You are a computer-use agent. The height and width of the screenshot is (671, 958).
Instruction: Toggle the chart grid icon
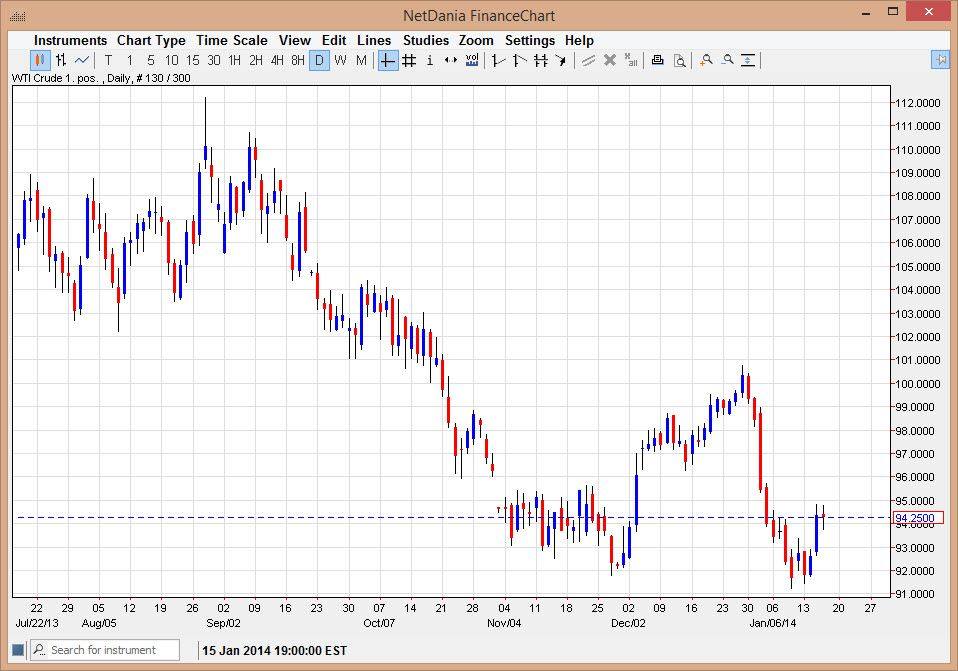pos(408,61)
